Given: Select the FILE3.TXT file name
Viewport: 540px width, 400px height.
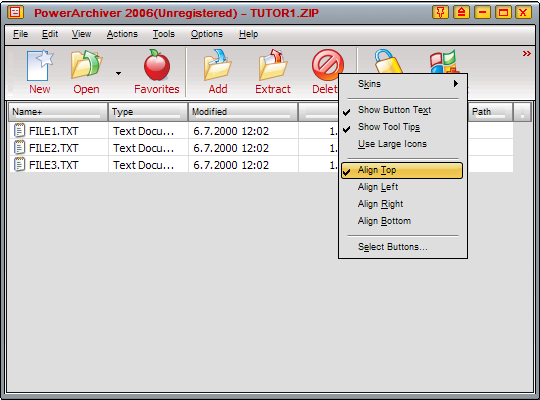Looking at the screenshot, I should [54, 165].
